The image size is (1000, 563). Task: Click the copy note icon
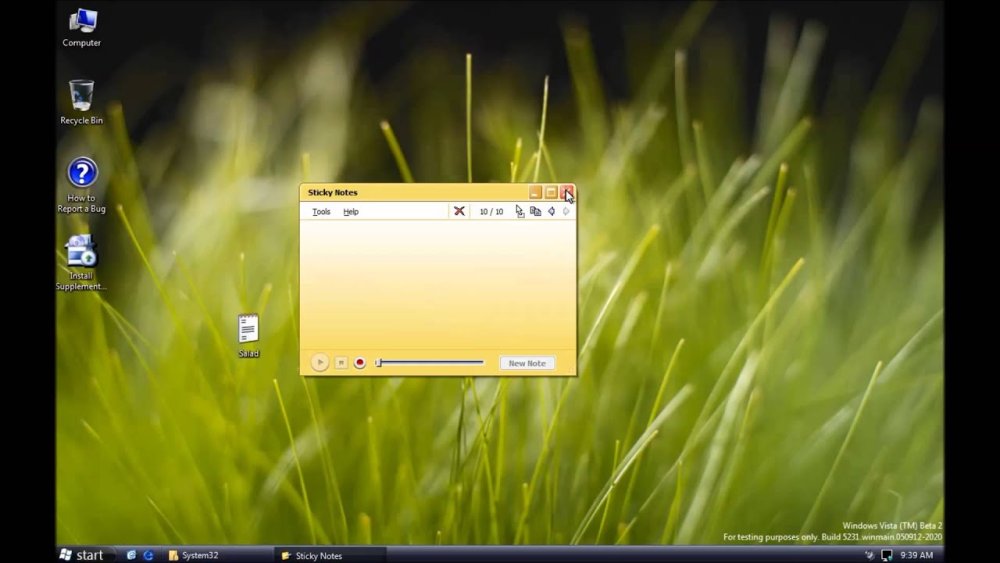[535, 211]
